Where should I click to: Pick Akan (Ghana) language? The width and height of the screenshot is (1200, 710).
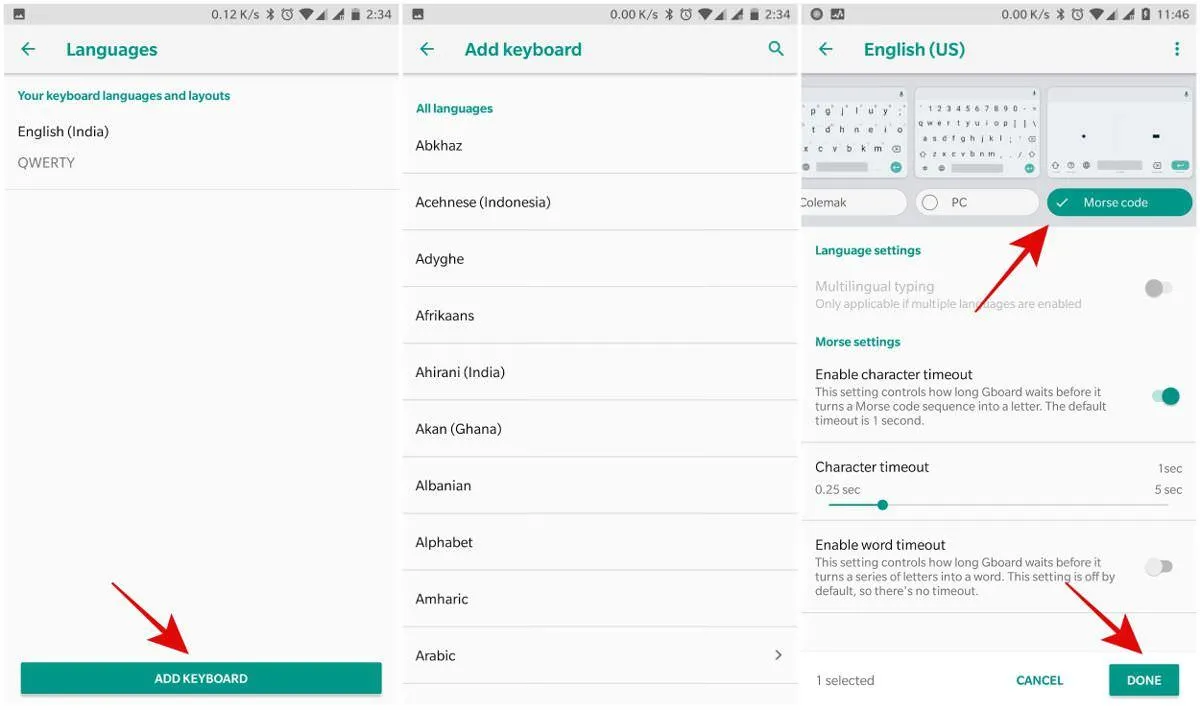(600, 429)
